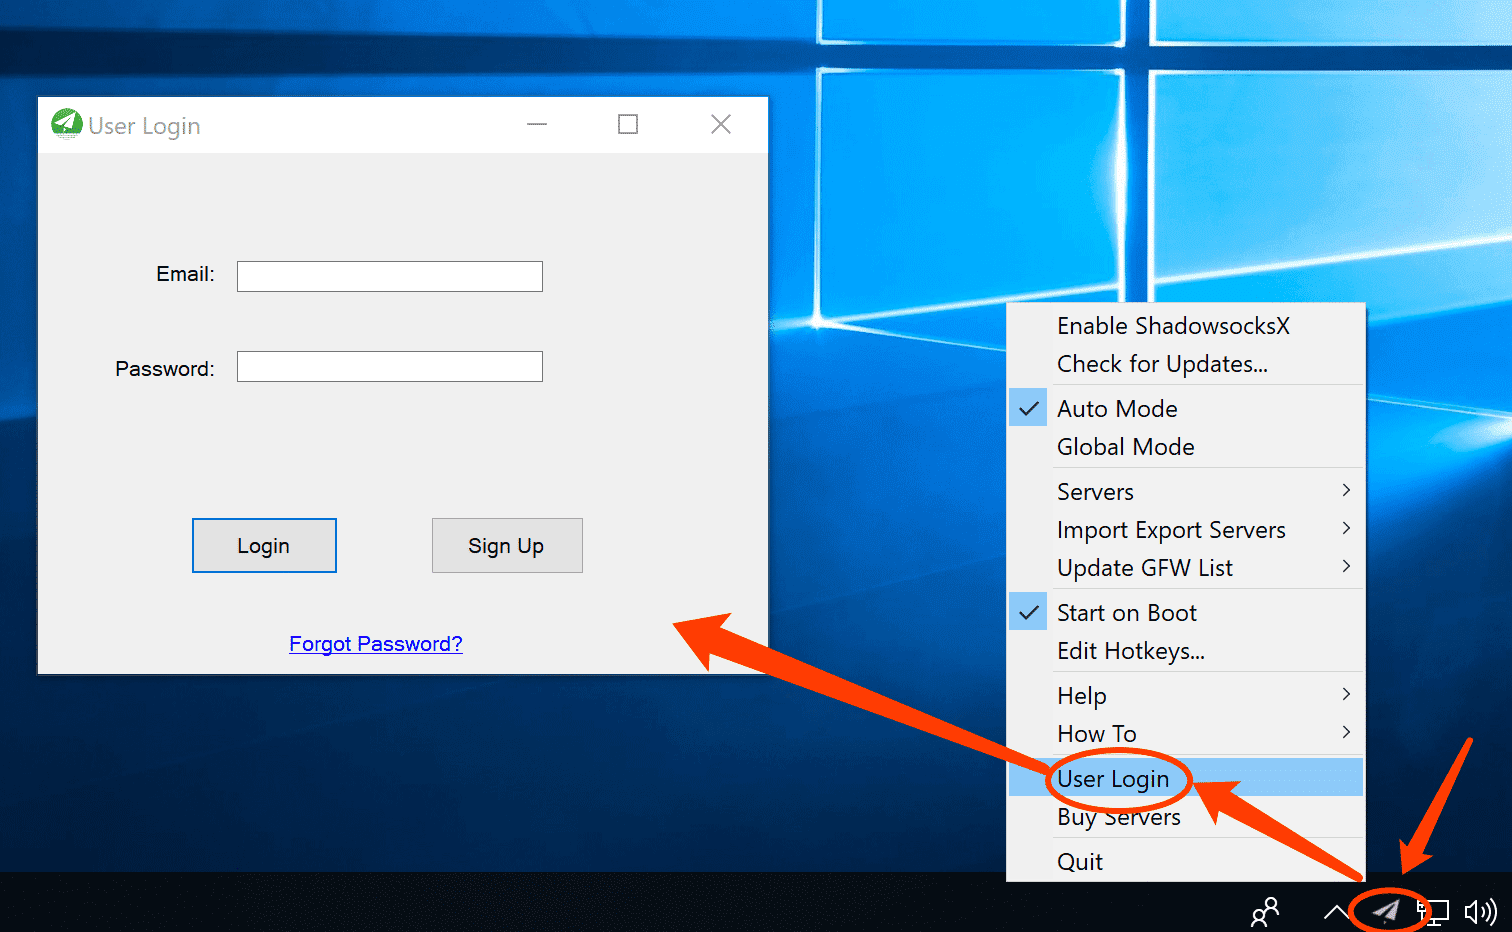Select User Login from the menu
Screen dimensions: 1512x932
pyautogui.click(x=1113, y=779)
